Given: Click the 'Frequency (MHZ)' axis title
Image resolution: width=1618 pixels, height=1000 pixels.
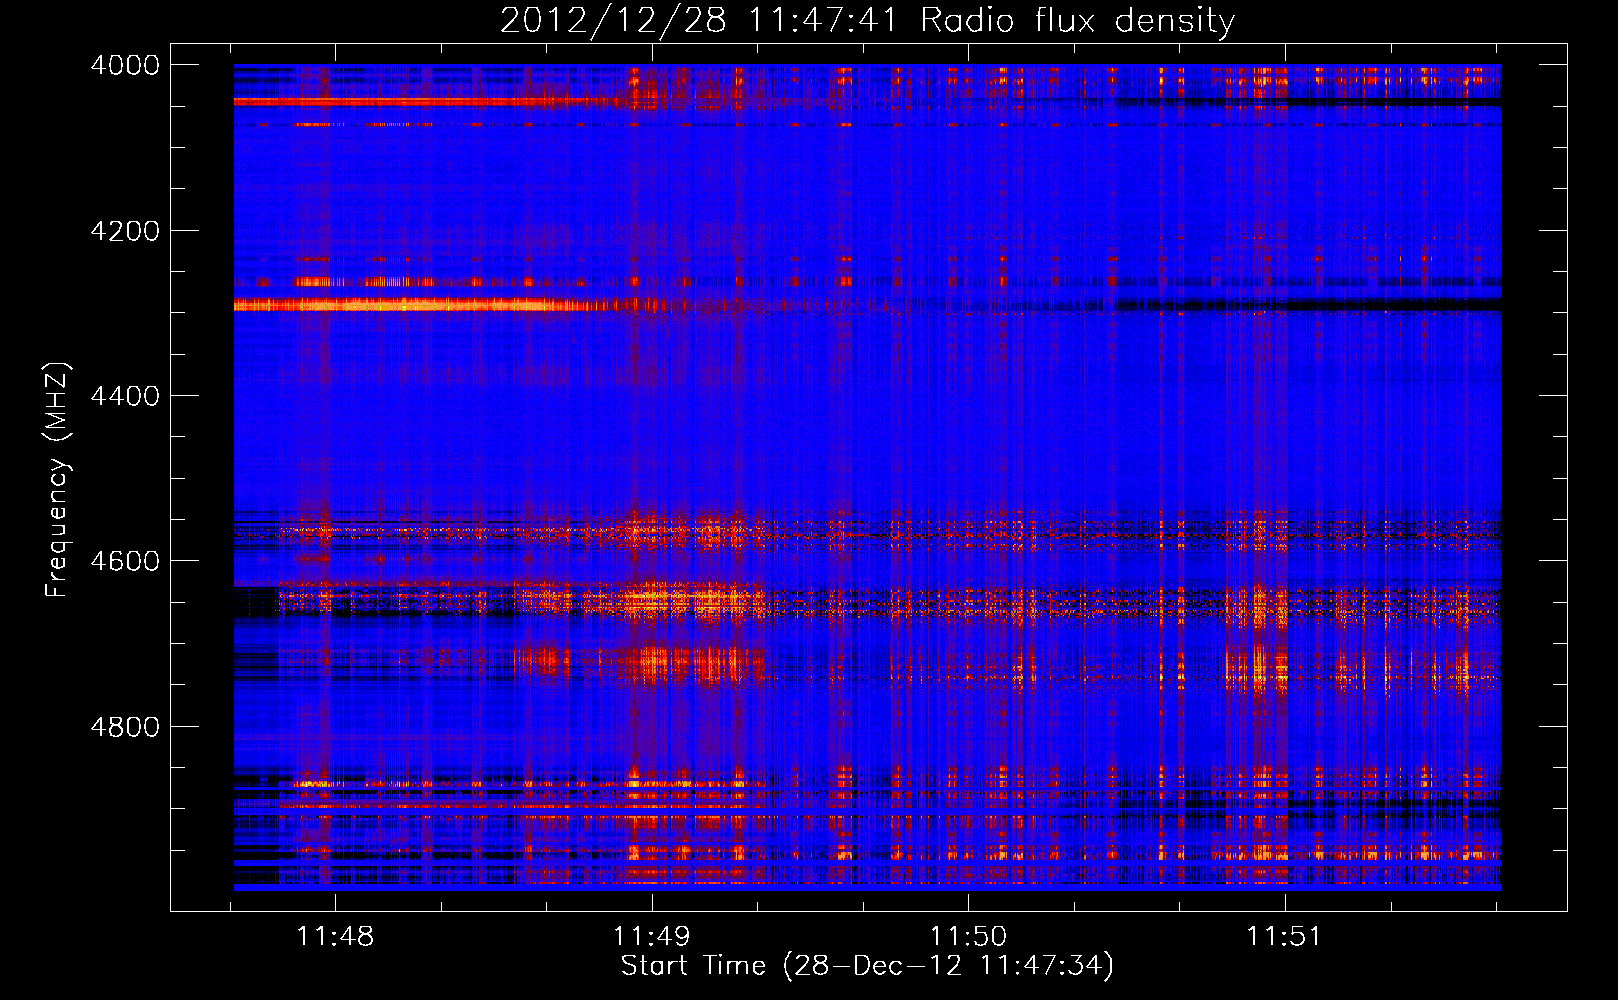Looking at the screenshot, I should tap(57, 480).
